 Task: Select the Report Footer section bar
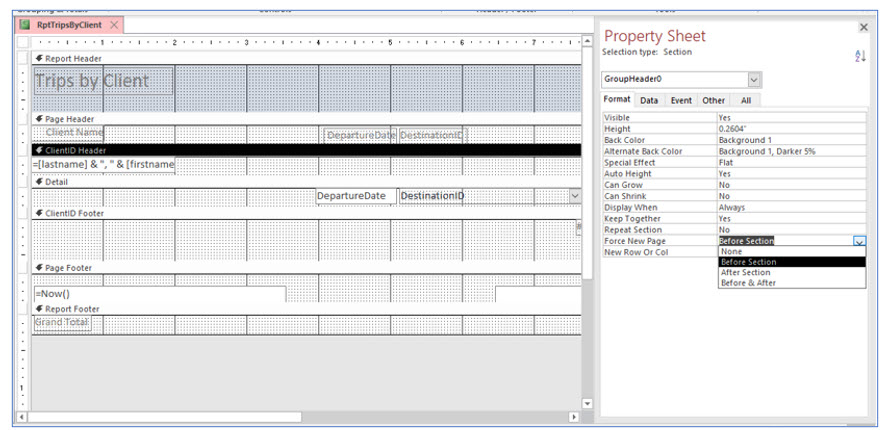click(x=307, y=309)
